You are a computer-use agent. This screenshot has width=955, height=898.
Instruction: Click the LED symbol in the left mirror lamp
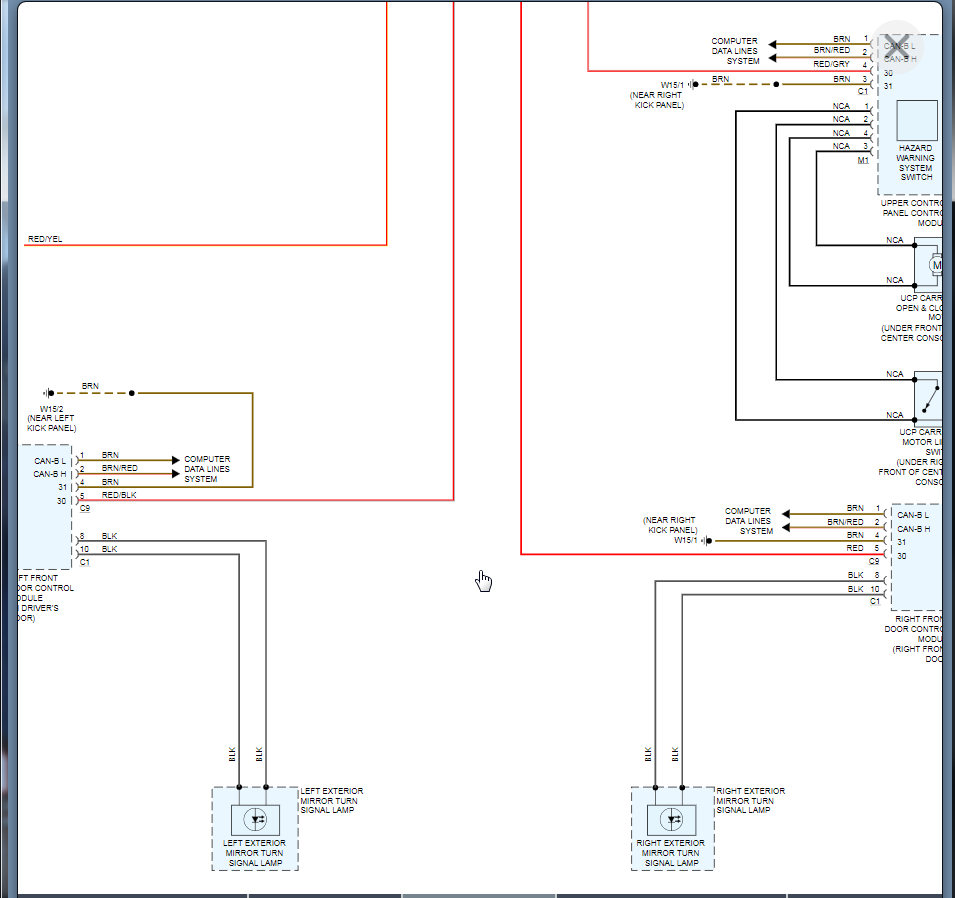(255, 819)
